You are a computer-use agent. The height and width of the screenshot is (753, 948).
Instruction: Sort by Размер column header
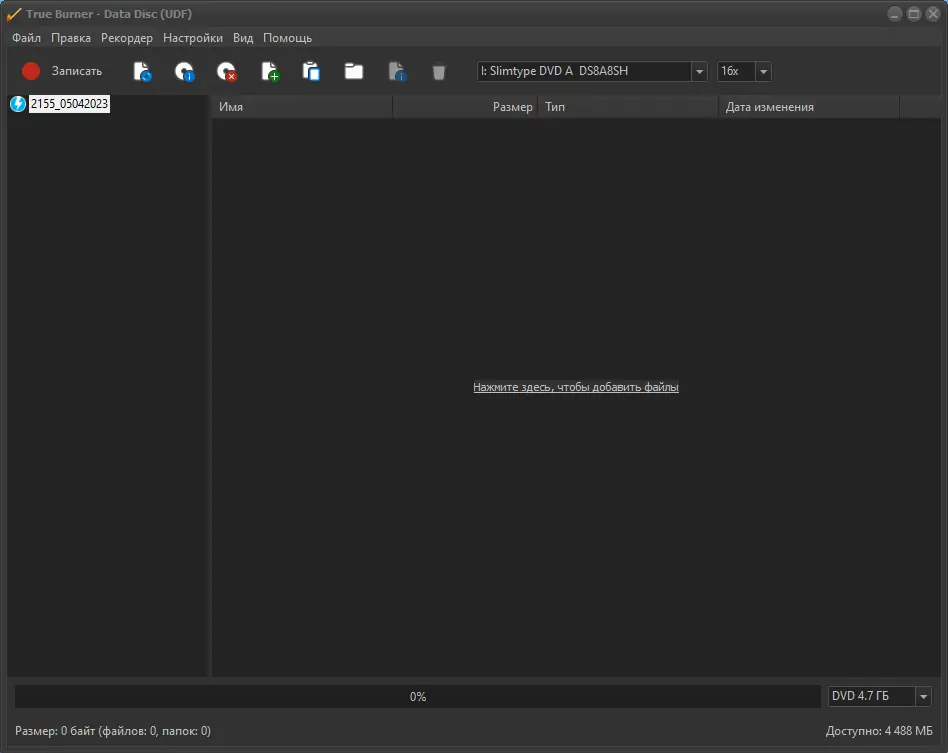(465, 107)
